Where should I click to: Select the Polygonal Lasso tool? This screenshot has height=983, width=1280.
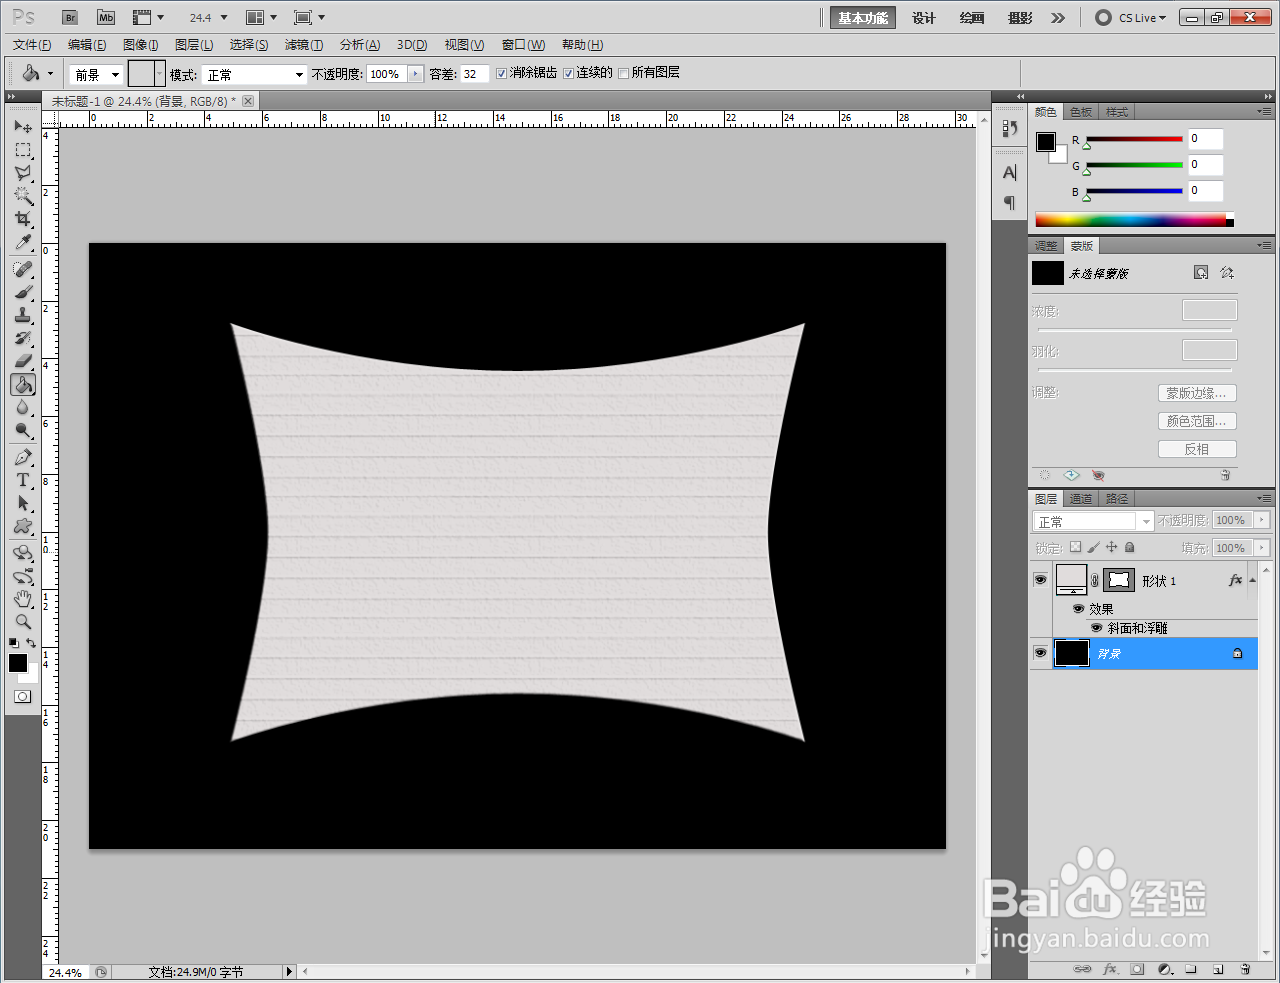23,173
